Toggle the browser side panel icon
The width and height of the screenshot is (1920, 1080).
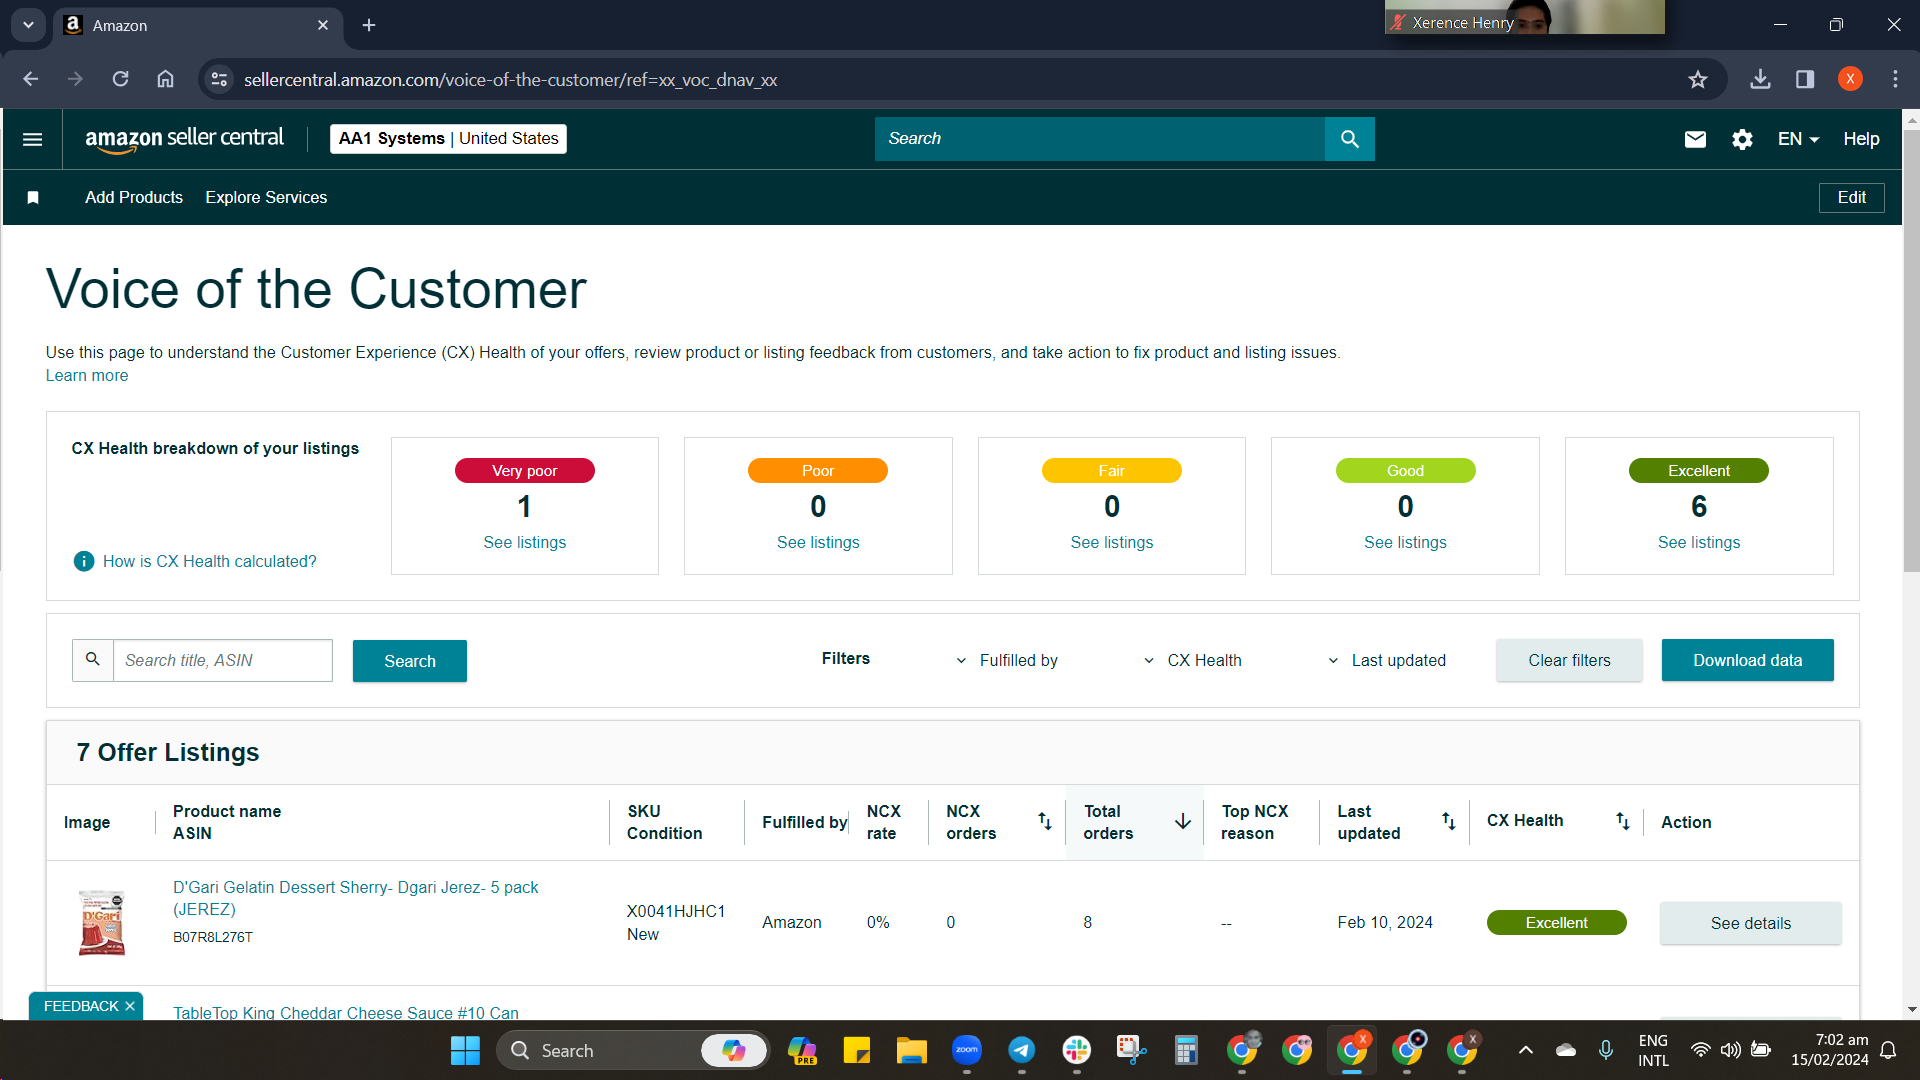click(1805, 79)
